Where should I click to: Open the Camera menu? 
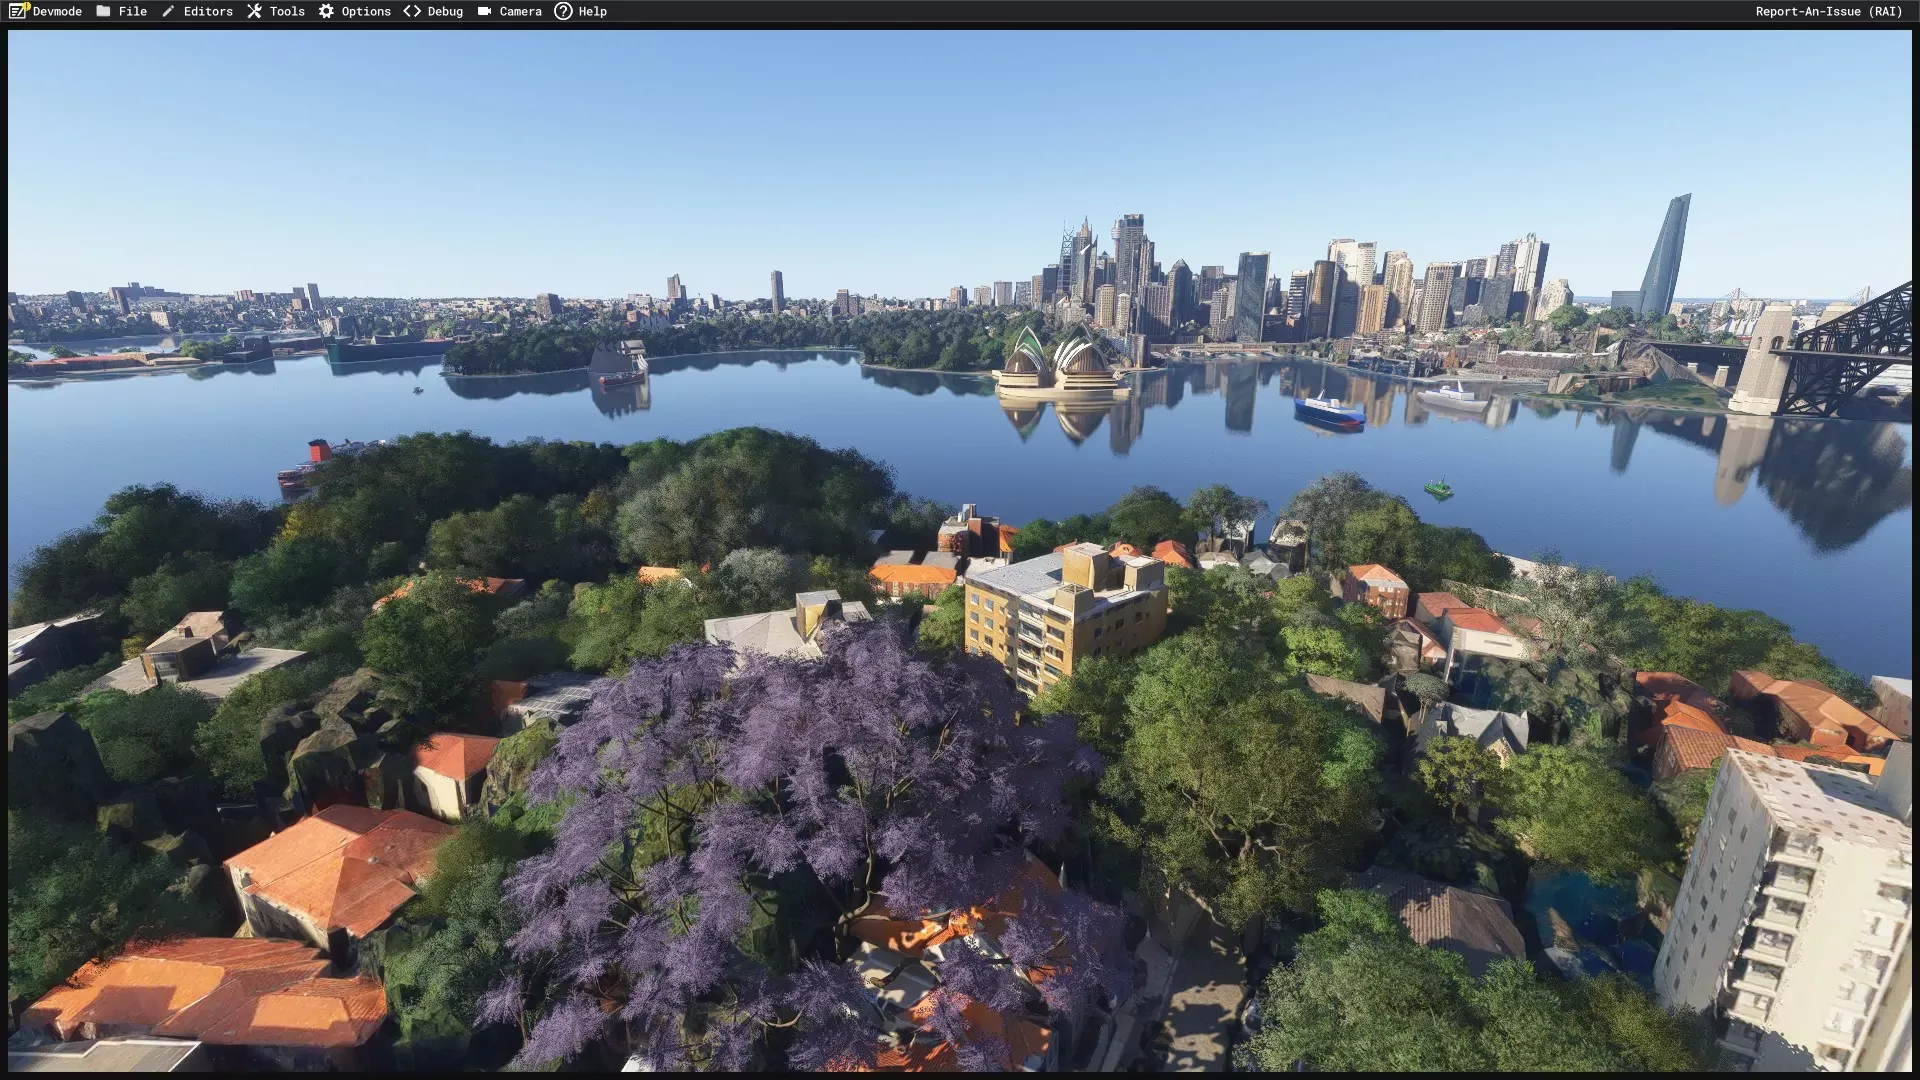click(x=520, y=11)
